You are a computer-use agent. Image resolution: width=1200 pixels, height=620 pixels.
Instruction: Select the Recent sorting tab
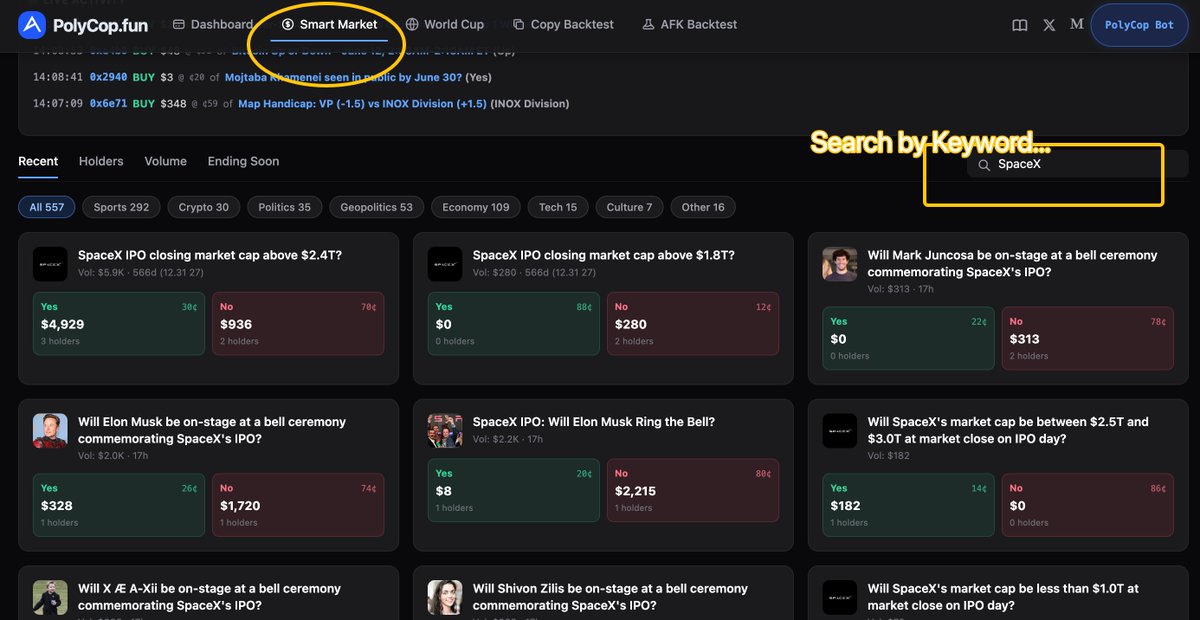[x=38, y=161]
